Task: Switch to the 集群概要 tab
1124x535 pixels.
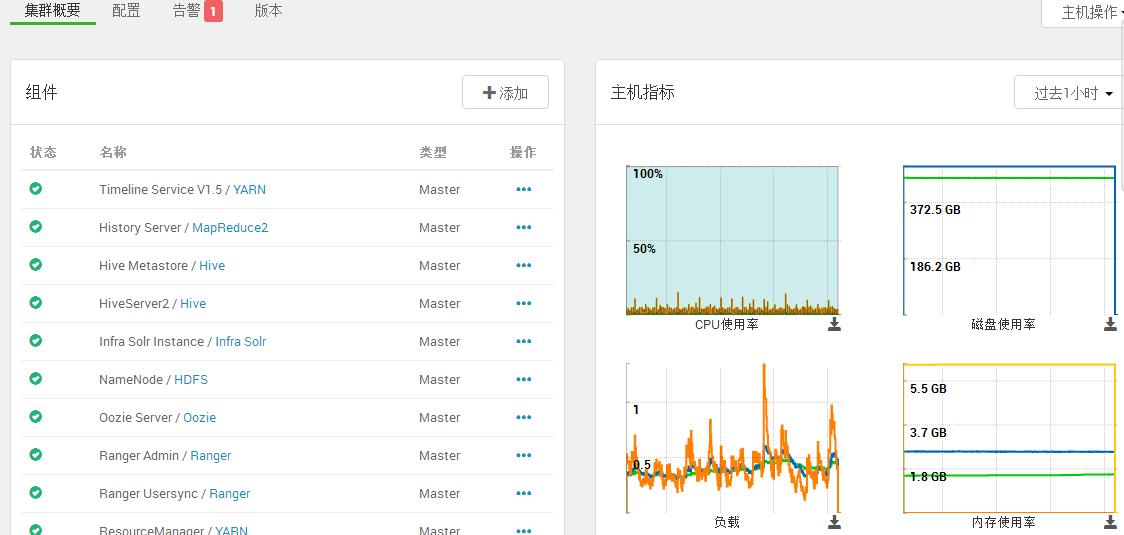Action: pyautogui.click(x=52, y=11)
